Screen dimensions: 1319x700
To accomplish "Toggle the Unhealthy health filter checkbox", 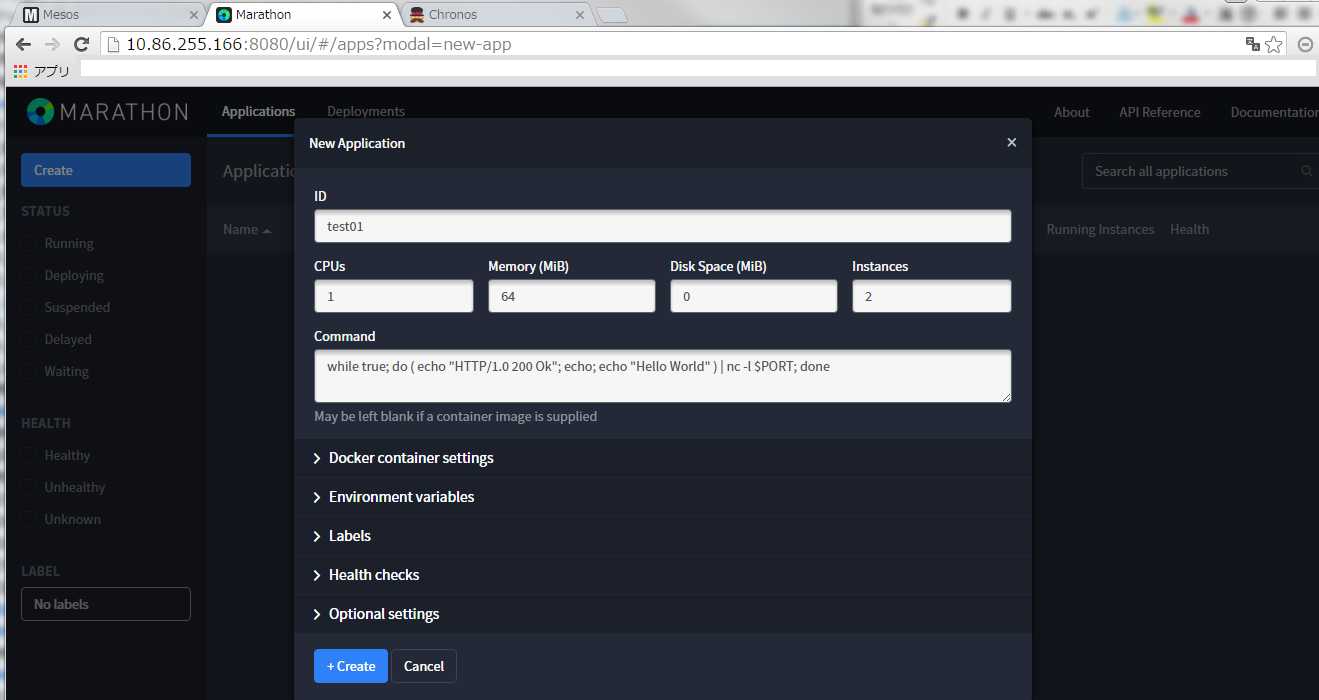I will (x=29, y=488).
